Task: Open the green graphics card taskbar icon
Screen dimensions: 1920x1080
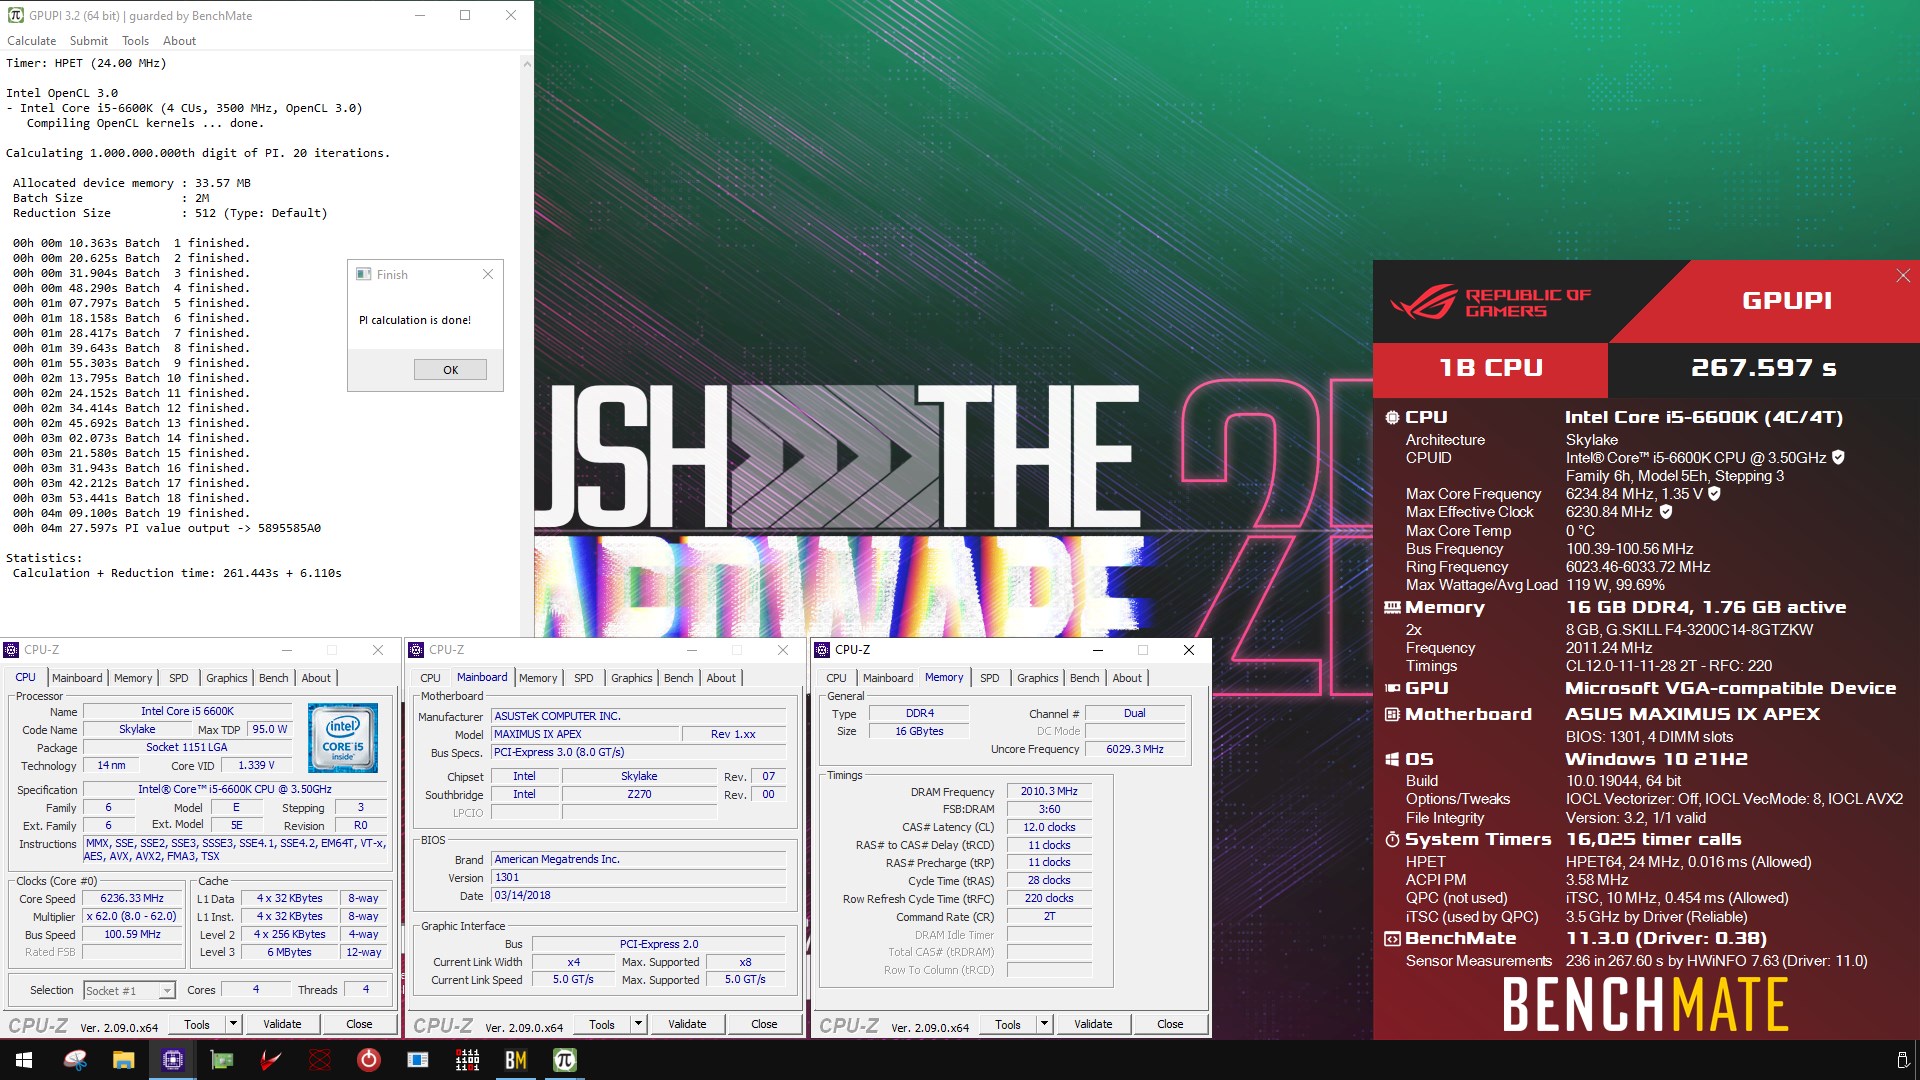Action: pos(222,1060)
